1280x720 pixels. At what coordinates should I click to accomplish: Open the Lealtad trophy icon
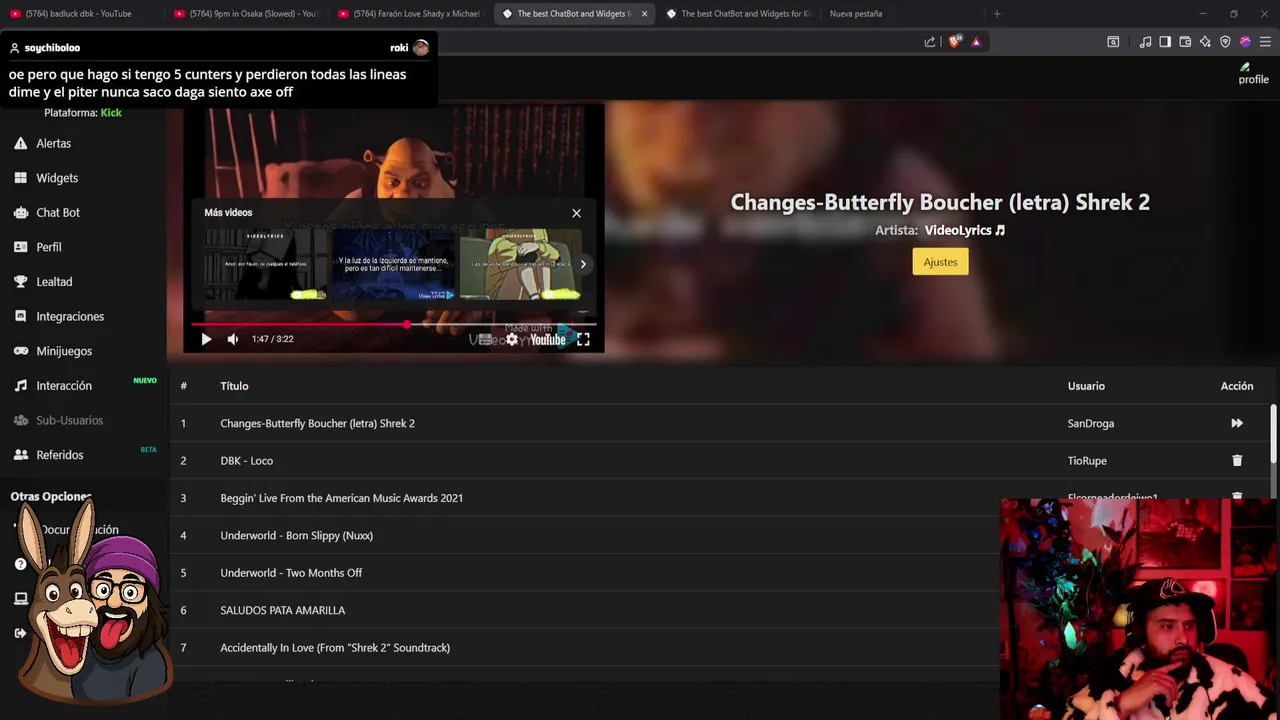[x=20, y=282]
